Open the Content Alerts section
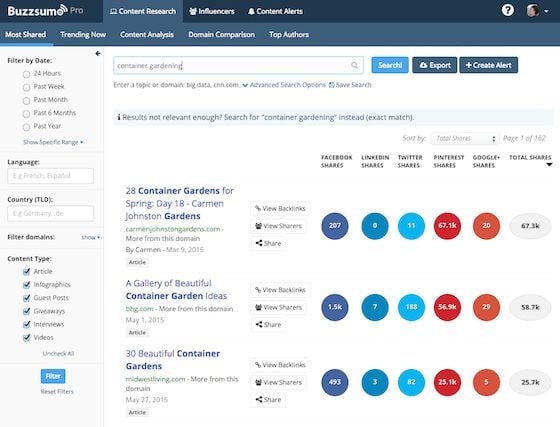The width and height of the screenshot is (560, 427). pos(275,11)
